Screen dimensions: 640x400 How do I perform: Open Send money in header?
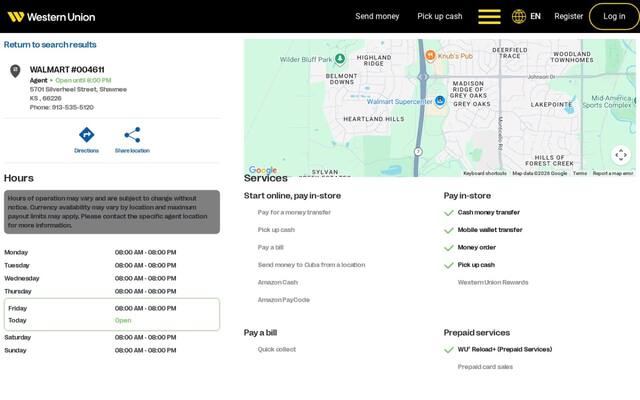(377, 16)
